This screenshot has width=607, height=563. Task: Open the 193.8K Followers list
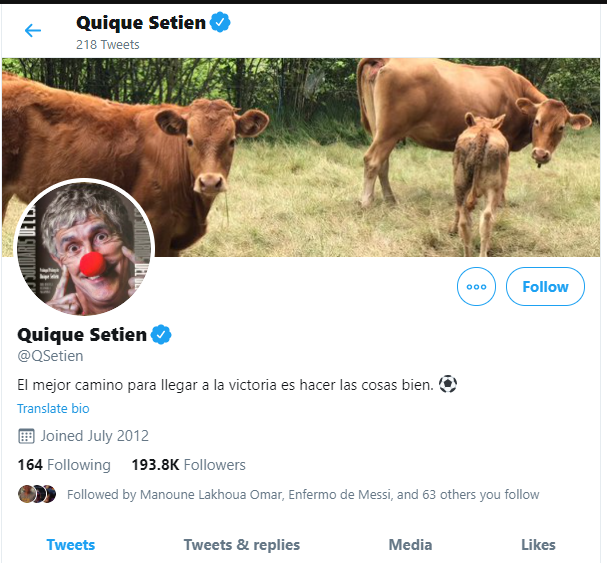click(188, 465)
